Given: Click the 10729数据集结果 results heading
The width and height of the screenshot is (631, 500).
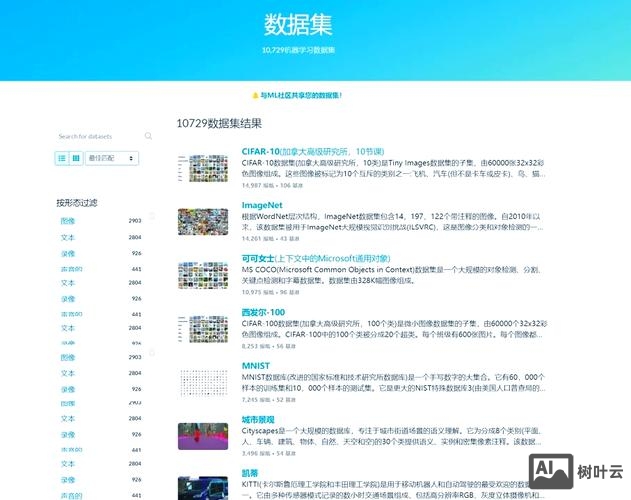Looking at the screenshot, I should pyautogui.click(x=219, y=123).
